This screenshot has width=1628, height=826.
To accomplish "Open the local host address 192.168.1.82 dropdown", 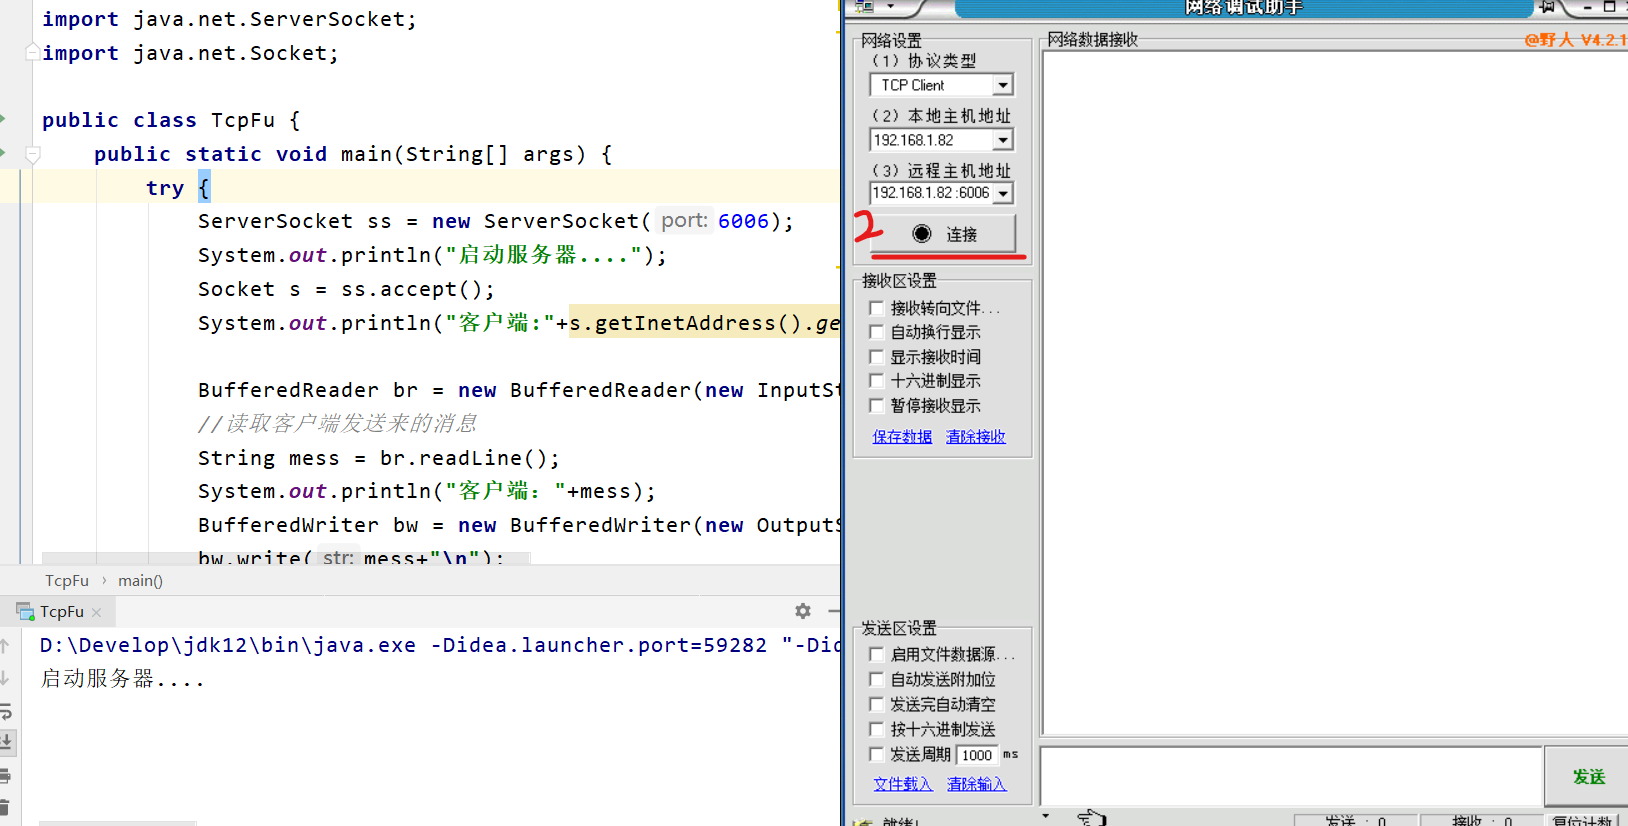I will (x=1003, y=140).
